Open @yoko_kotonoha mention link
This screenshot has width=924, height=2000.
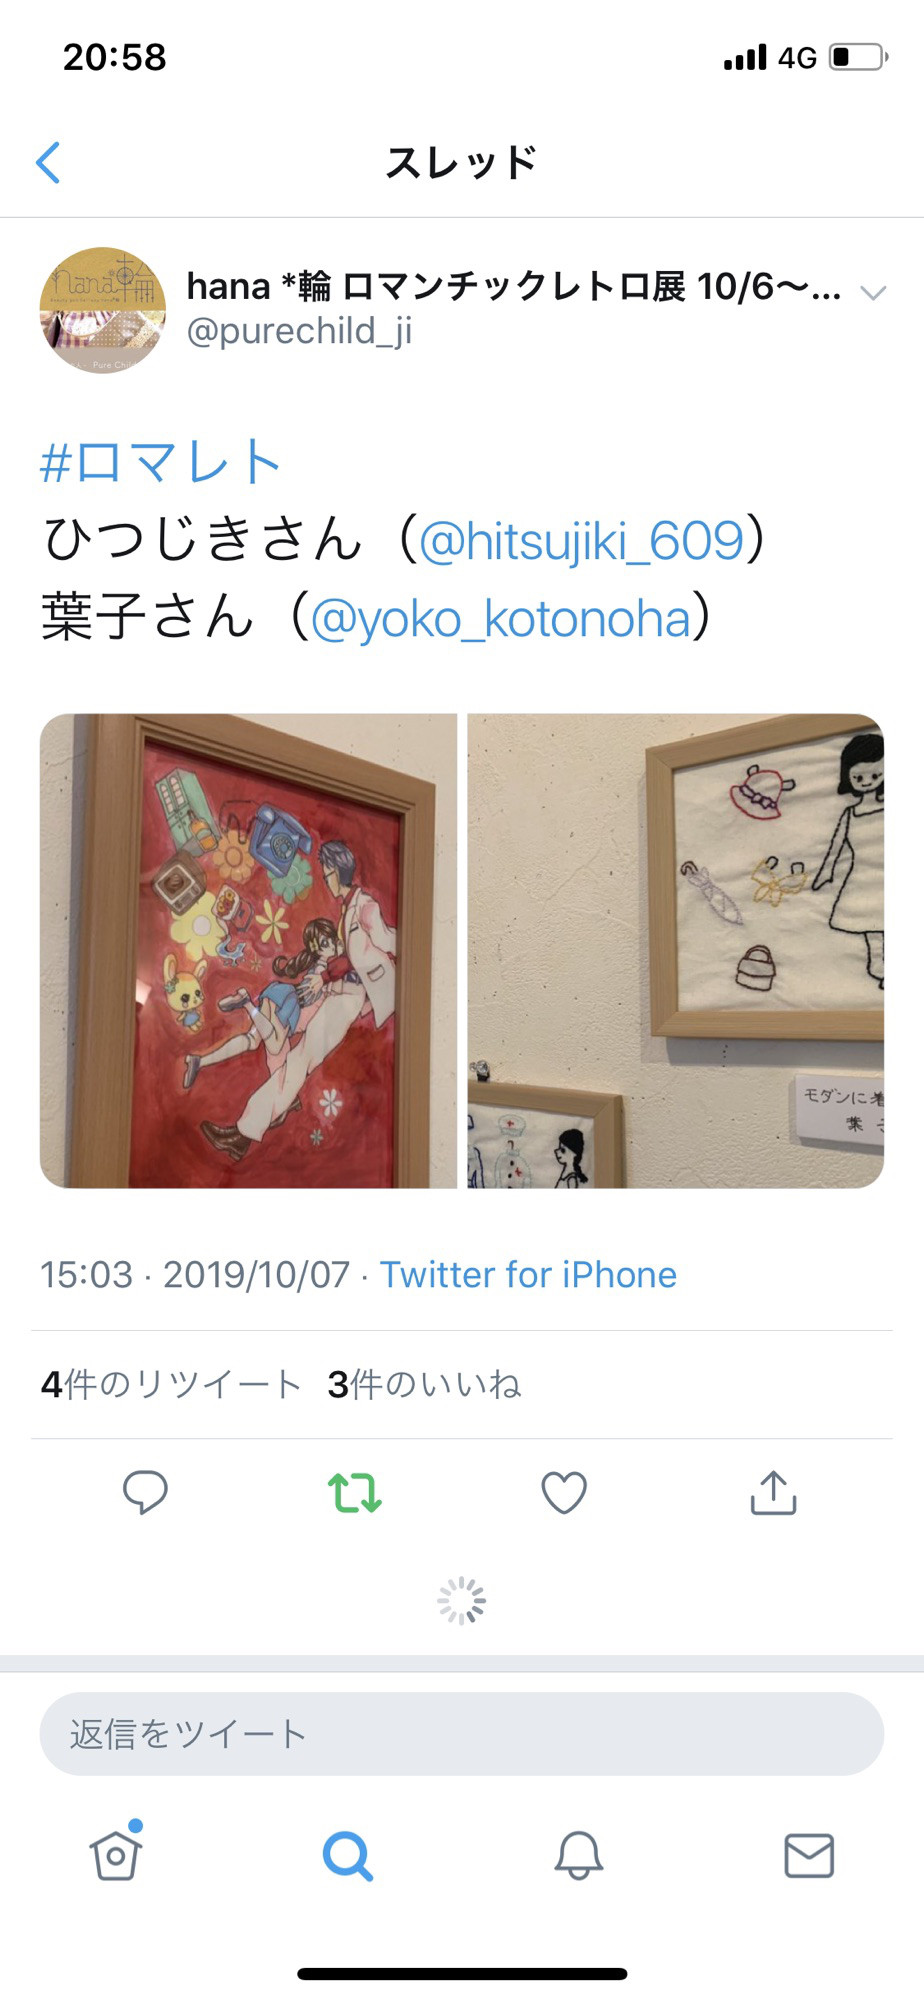(x=501, y=618)
